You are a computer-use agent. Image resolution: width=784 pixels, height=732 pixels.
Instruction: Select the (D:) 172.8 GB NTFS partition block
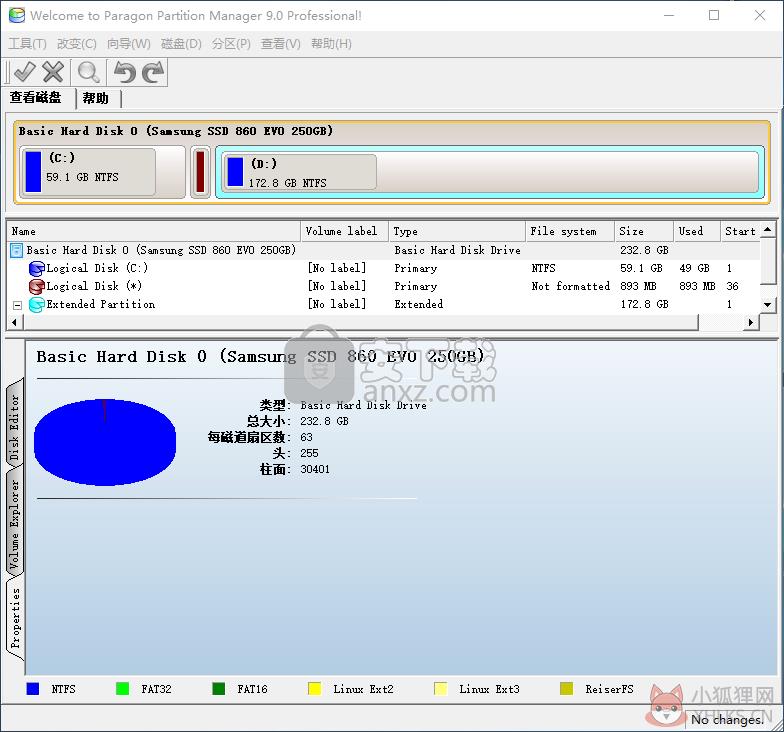490,172
